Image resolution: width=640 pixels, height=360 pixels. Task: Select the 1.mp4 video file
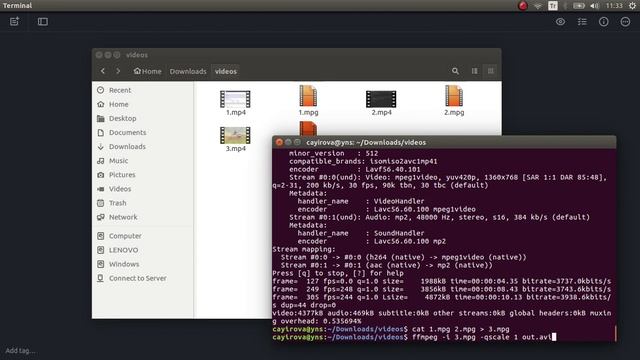click(x=236, y=103)
